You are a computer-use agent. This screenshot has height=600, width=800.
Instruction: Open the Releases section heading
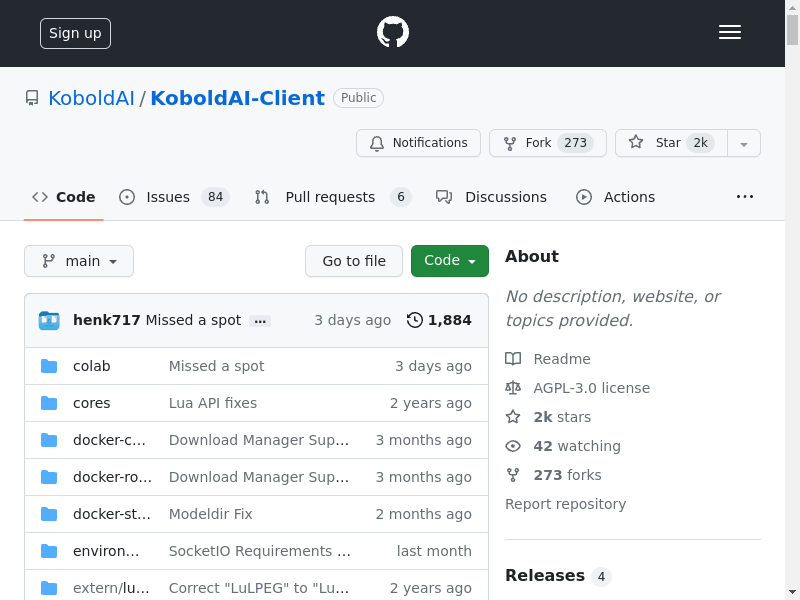[x=544, y=576]
